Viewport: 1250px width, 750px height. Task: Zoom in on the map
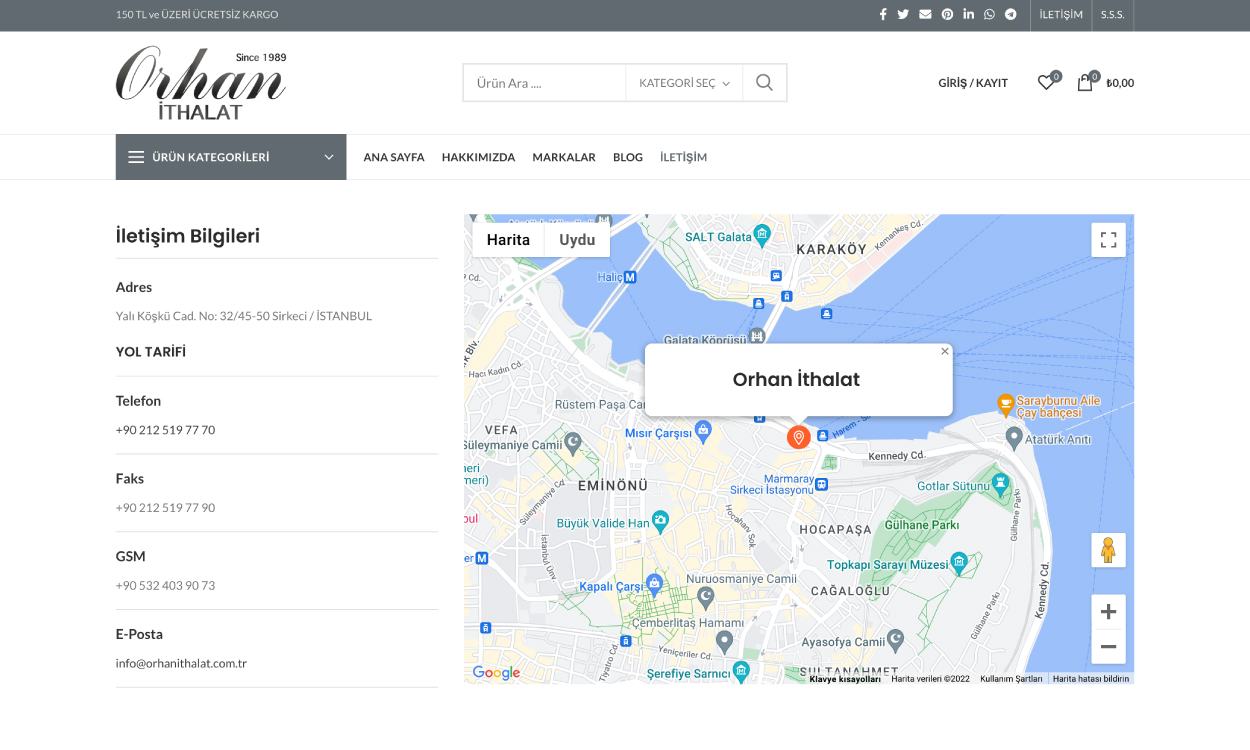click(x=1108, y=612)
